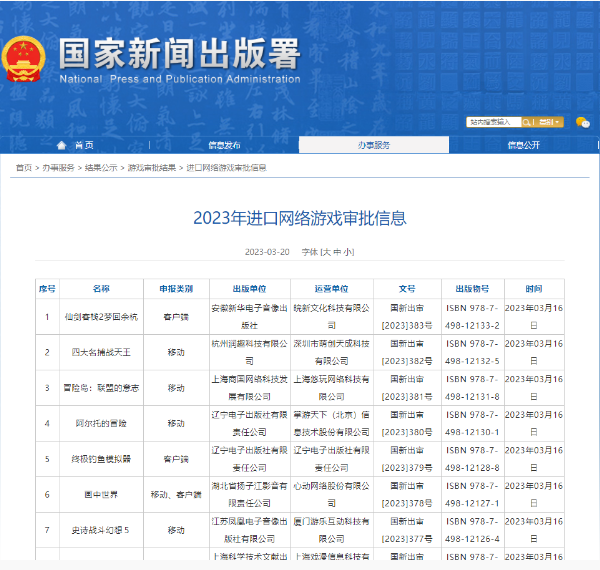600x570 pixels.
Task: Click 客户端 category in row 5
Action: click(176, 459)
